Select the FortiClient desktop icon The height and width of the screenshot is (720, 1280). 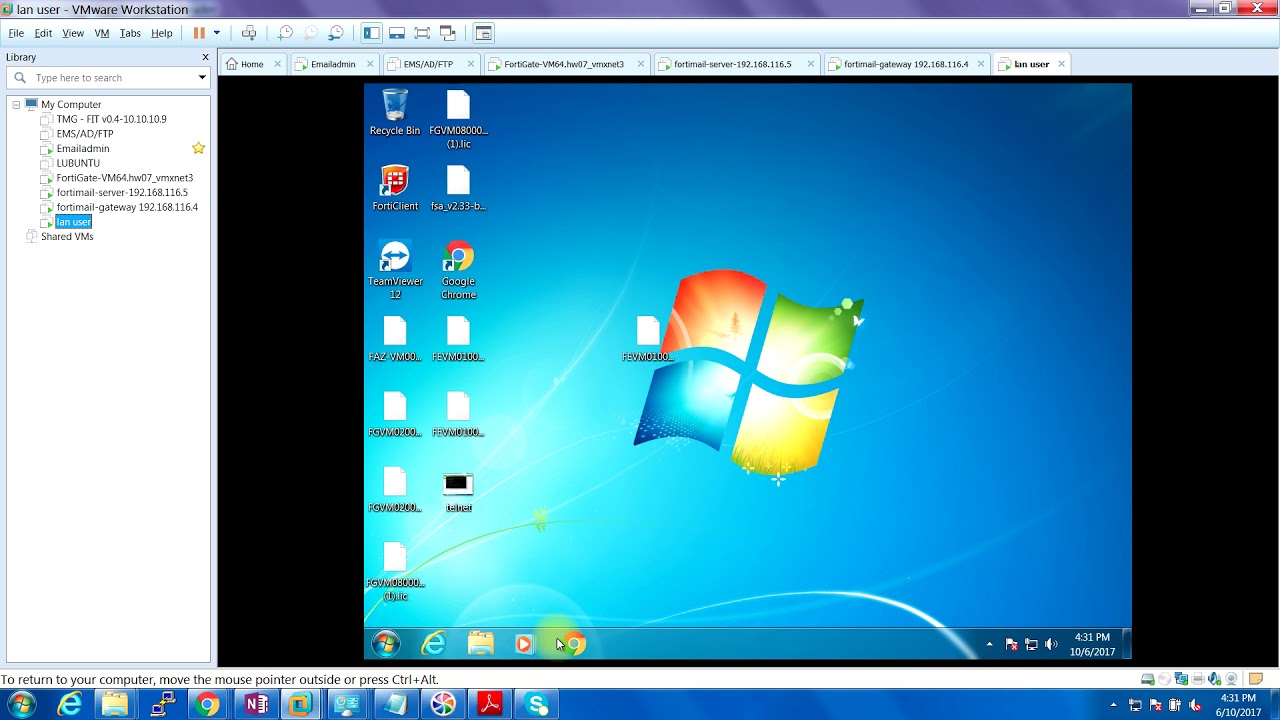[395, 188]
